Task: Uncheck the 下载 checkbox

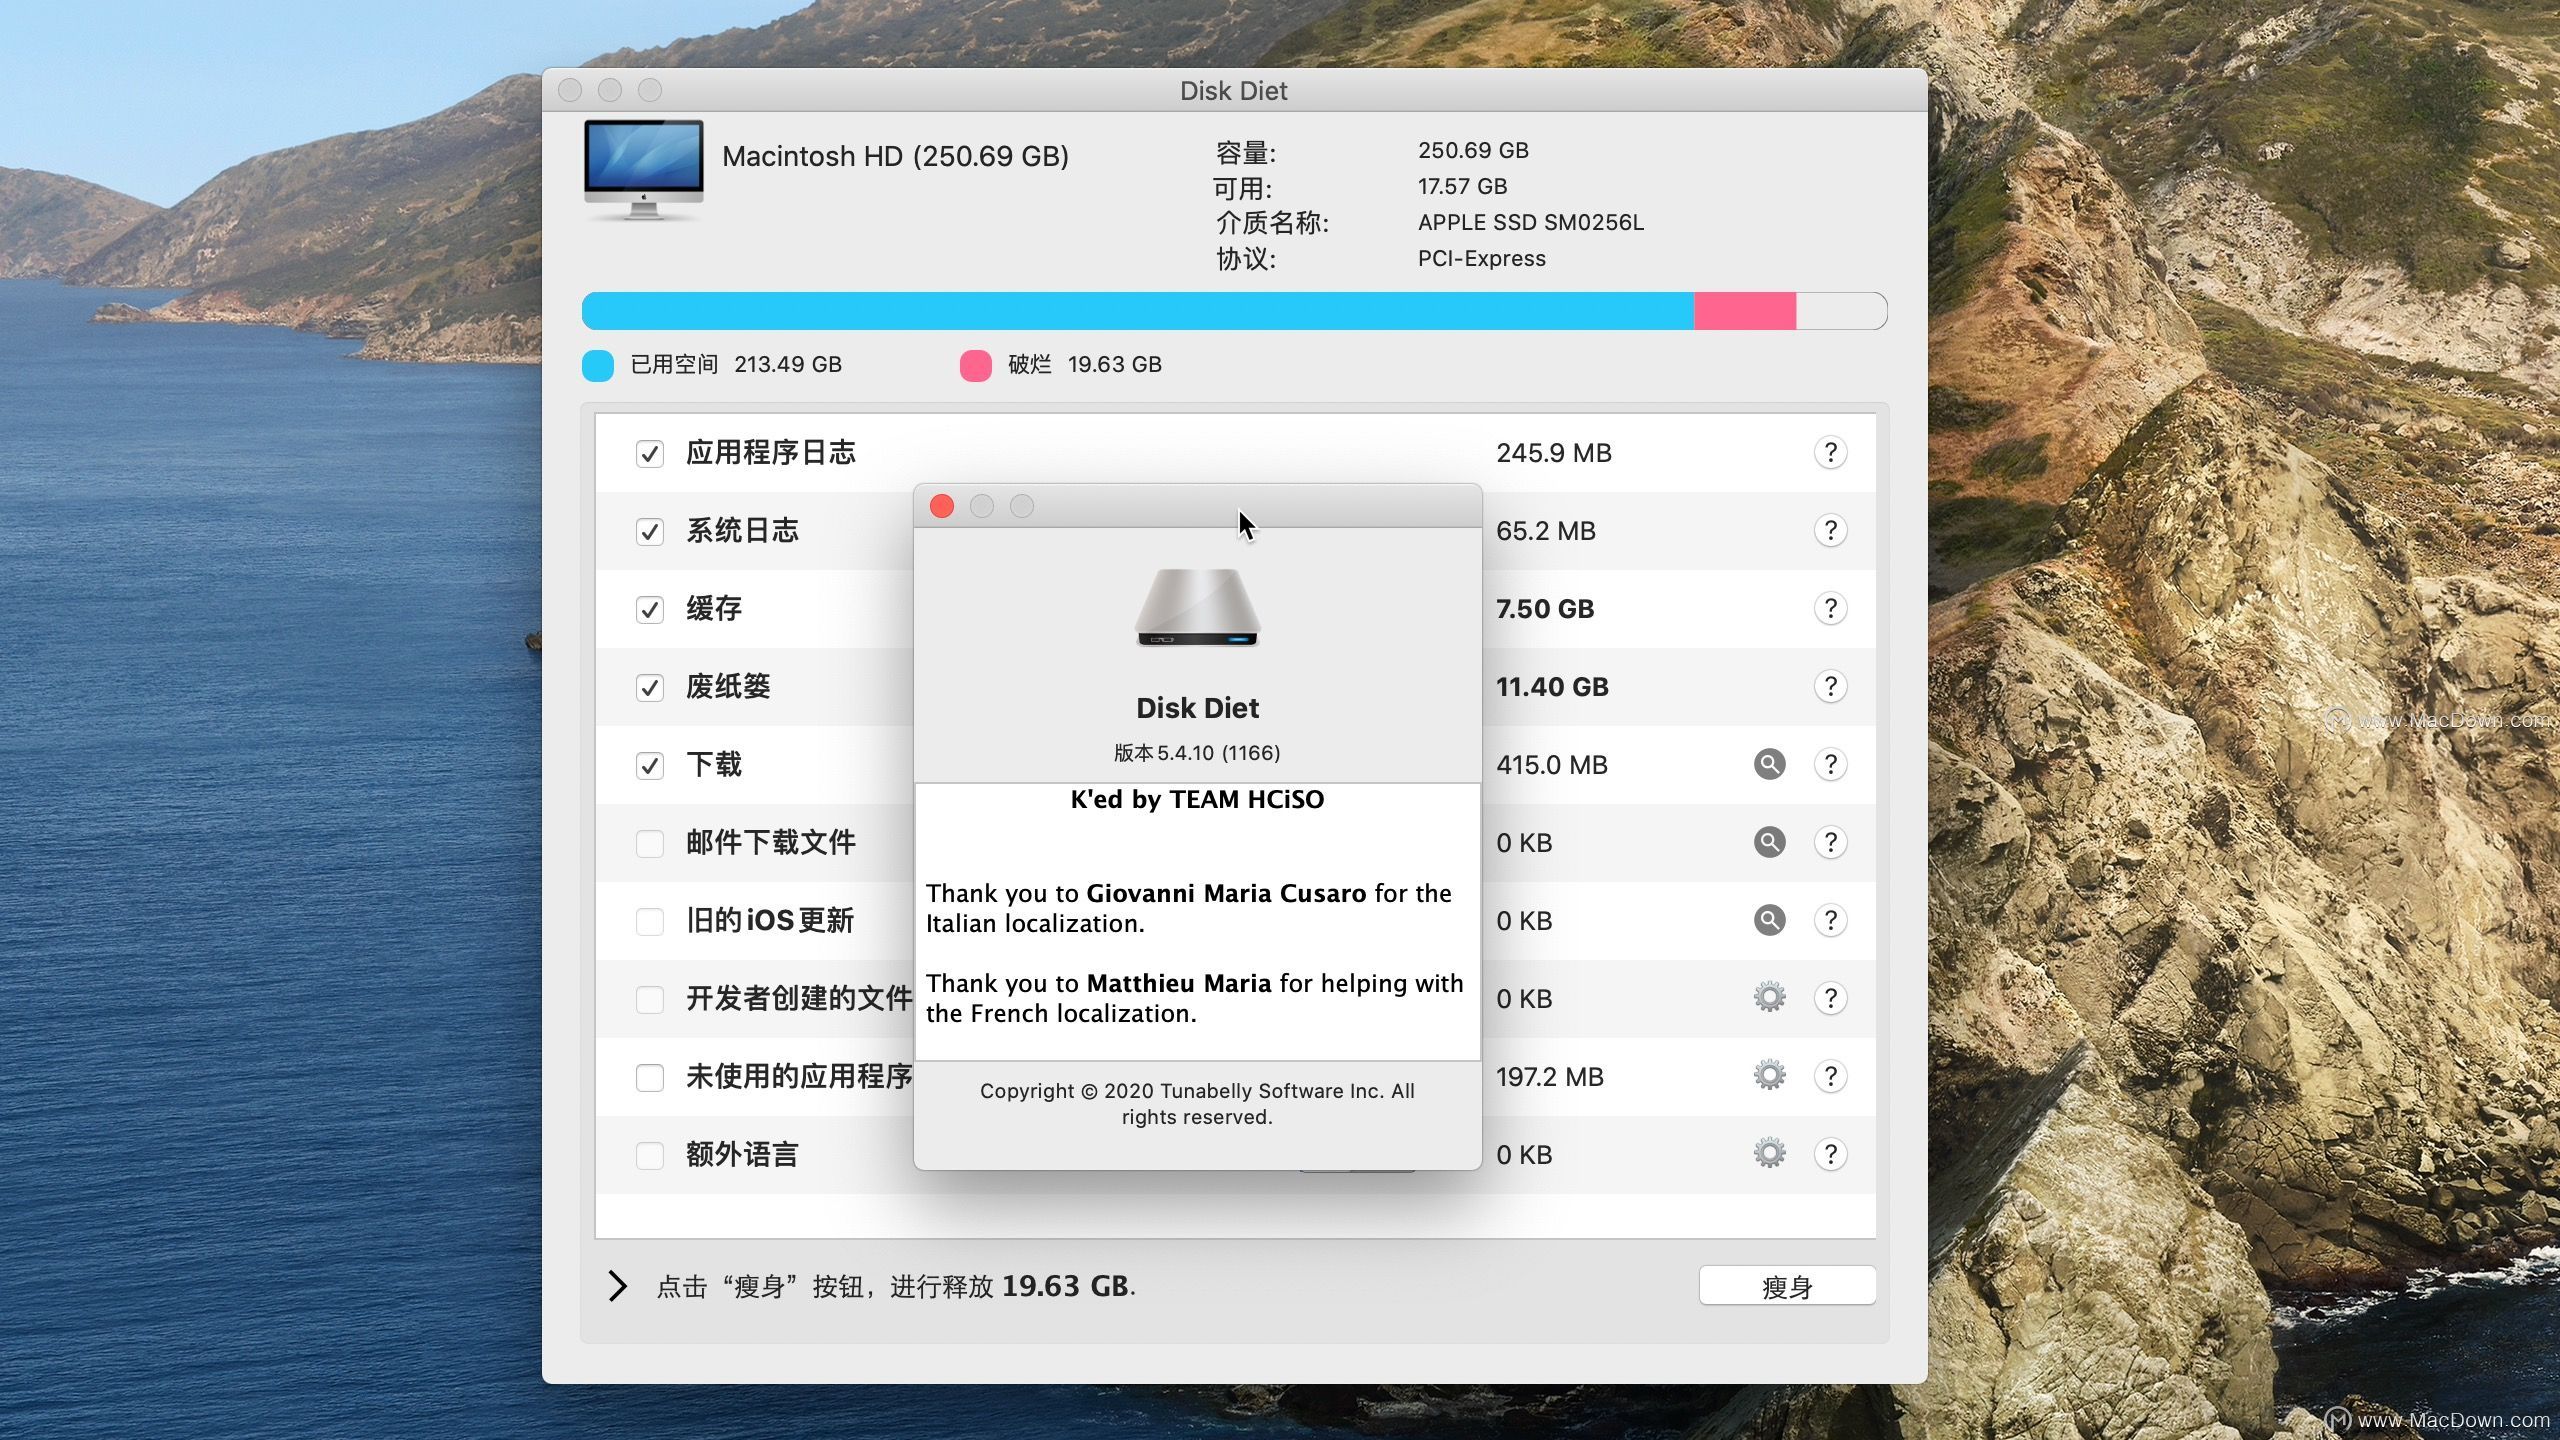Action: [x=650, y=766]
